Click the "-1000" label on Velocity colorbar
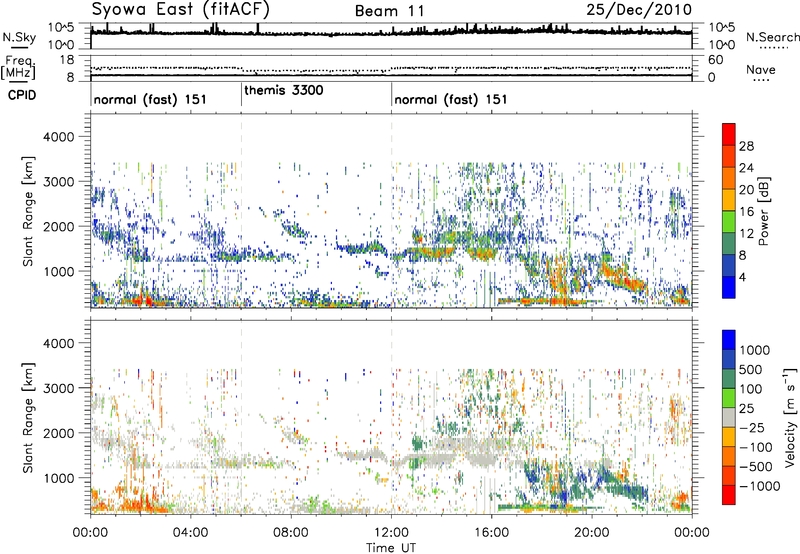 click(x=759, y=486)
